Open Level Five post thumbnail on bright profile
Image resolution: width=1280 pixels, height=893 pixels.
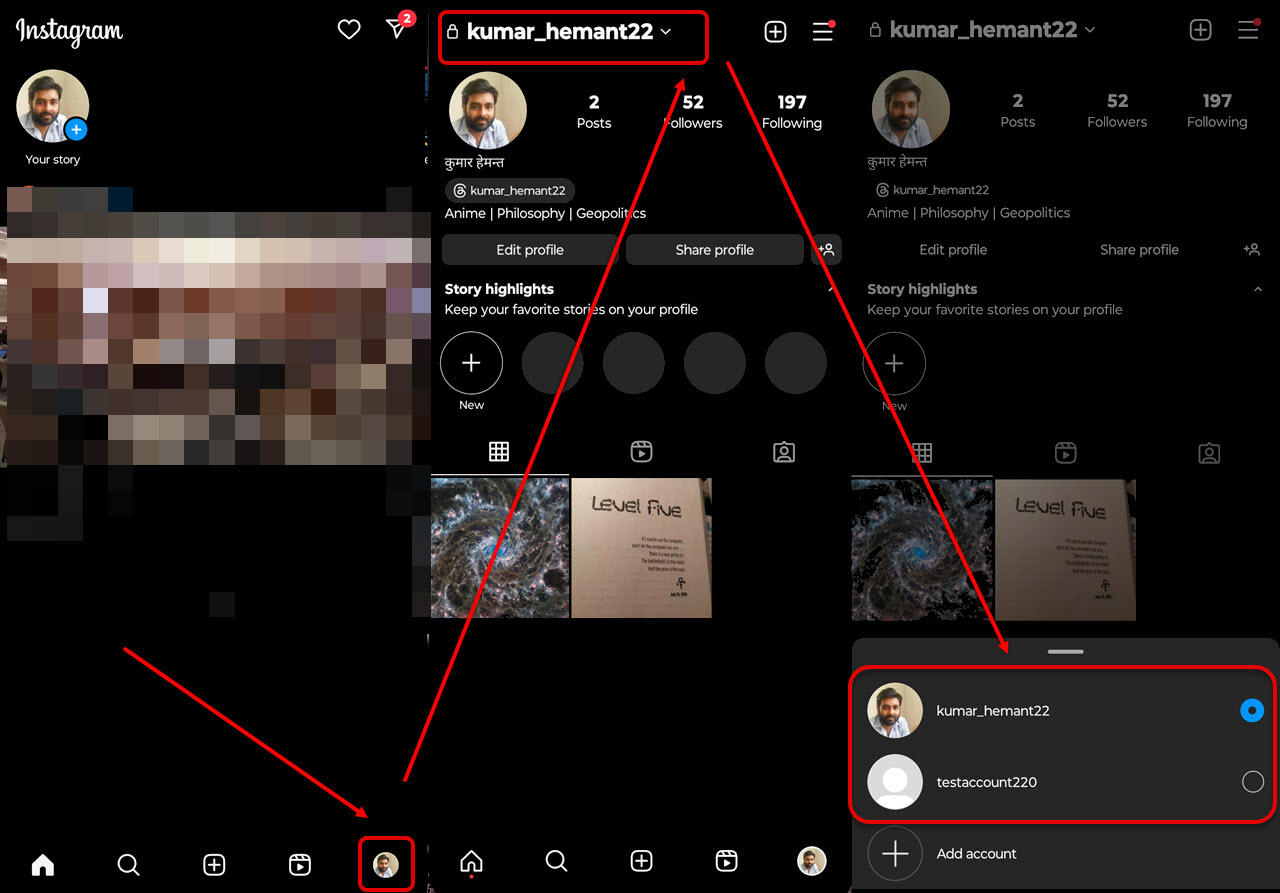(x=642, y=548)
